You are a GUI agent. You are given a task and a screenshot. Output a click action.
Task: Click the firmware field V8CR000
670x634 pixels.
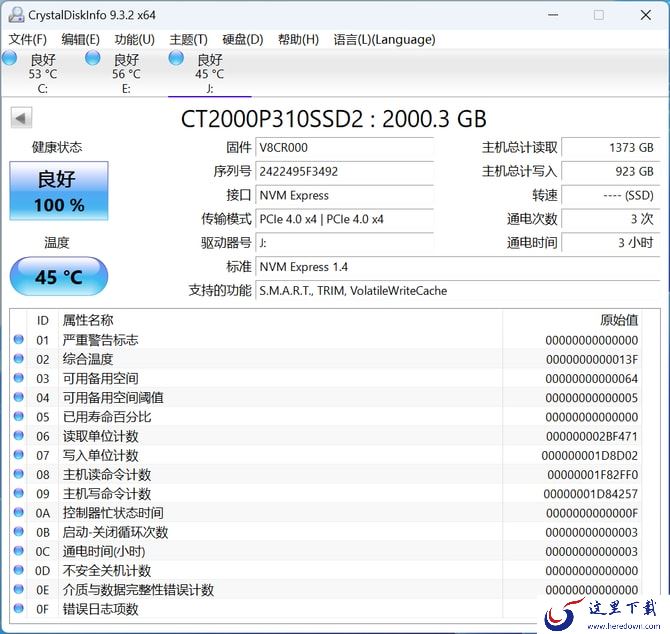[344, 148]
